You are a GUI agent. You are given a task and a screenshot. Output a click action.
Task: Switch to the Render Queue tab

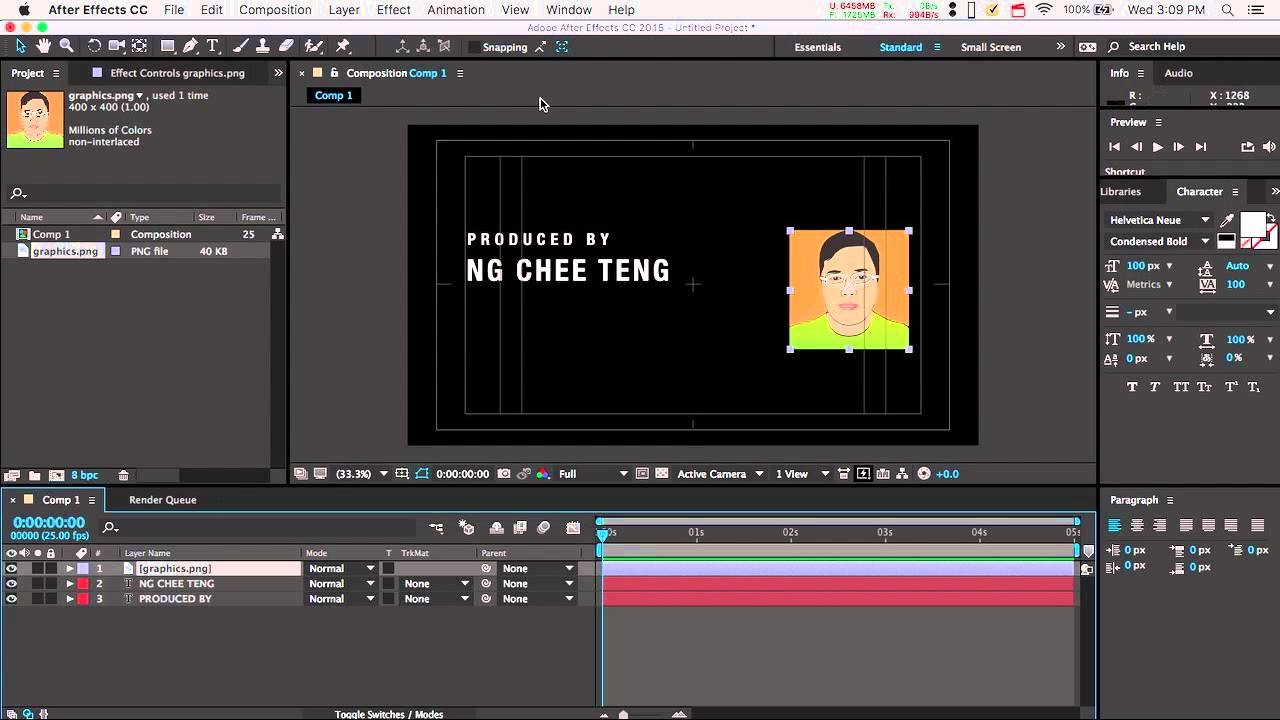pyautogui.click(x=162, y=500)
